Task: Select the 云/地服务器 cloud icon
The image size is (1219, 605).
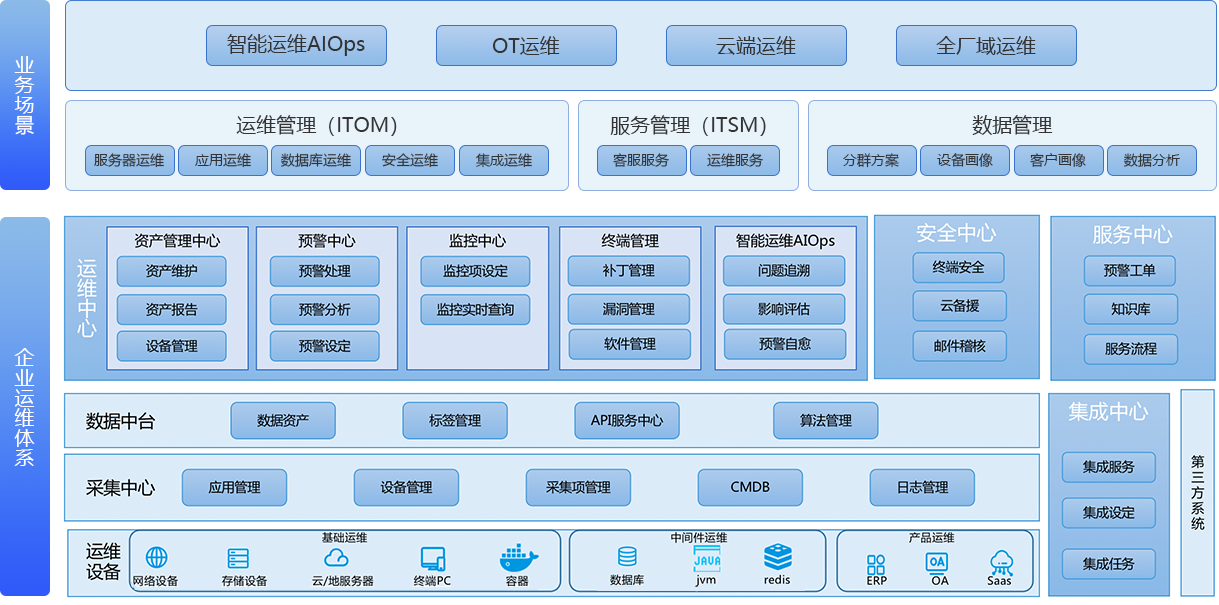Action: click(x=336, y=558)
